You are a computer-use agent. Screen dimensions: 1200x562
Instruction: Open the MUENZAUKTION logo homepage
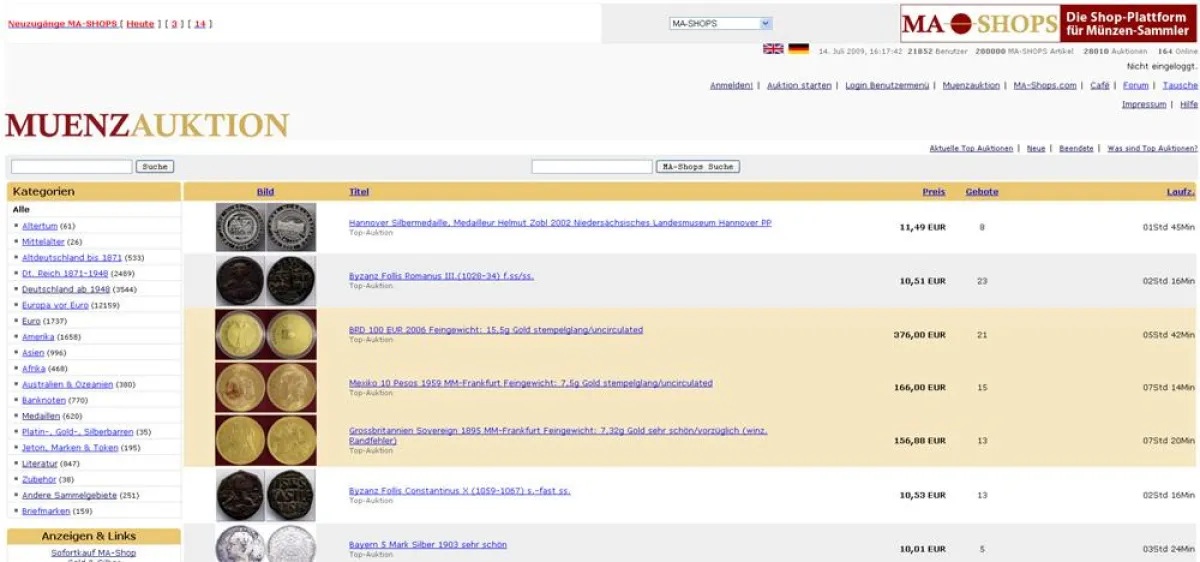click(147, 126)
